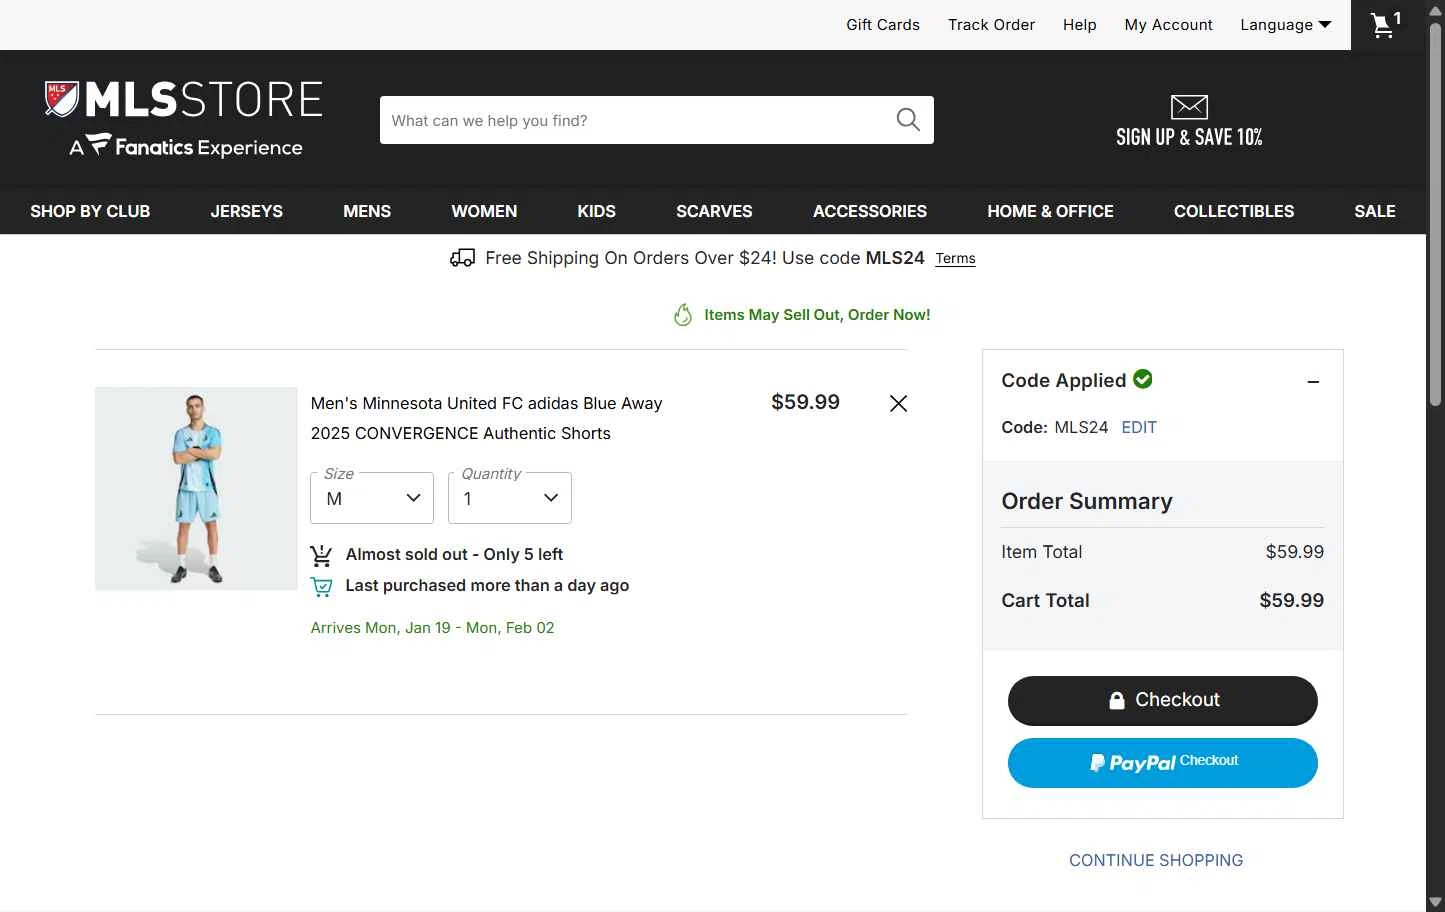This screenshot has height=912, width=1445.
Task: Click the shorts product thumbnail
Action: point(196,488)
